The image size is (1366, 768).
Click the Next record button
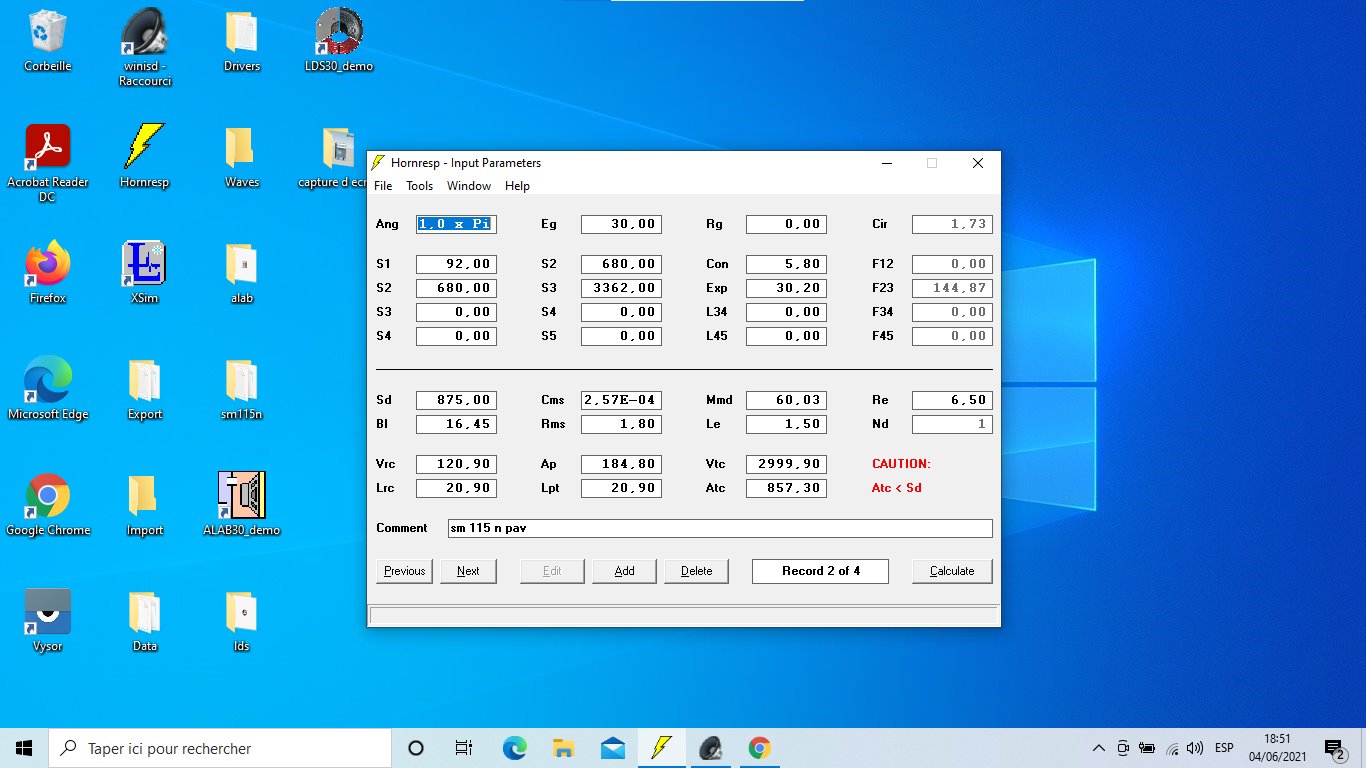tap(468, 571)
